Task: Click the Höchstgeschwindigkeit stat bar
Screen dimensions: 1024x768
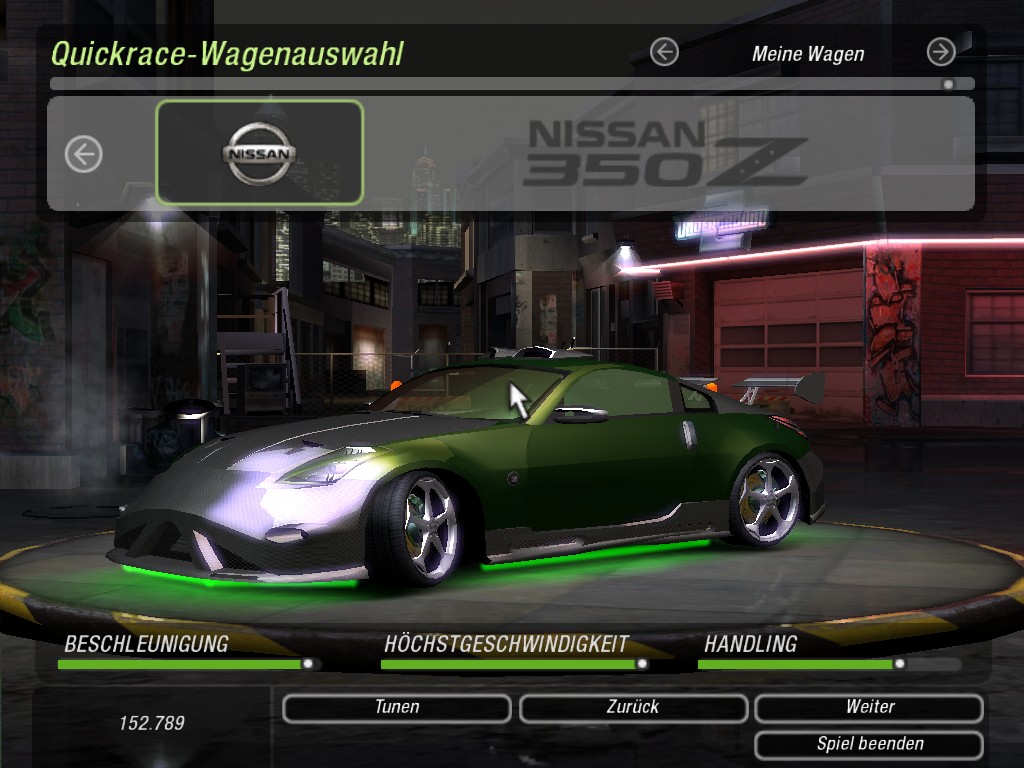Action: click(x=515, y=664)
